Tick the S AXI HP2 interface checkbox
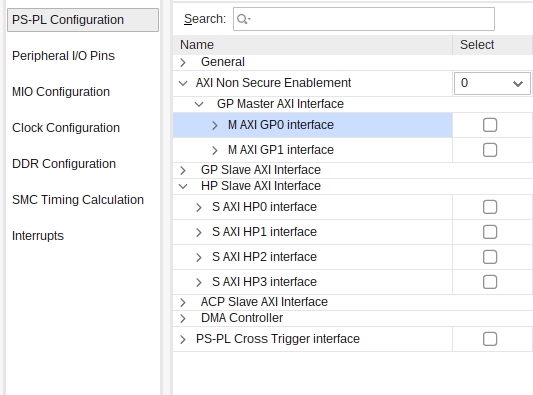 (x=490, y=257)
